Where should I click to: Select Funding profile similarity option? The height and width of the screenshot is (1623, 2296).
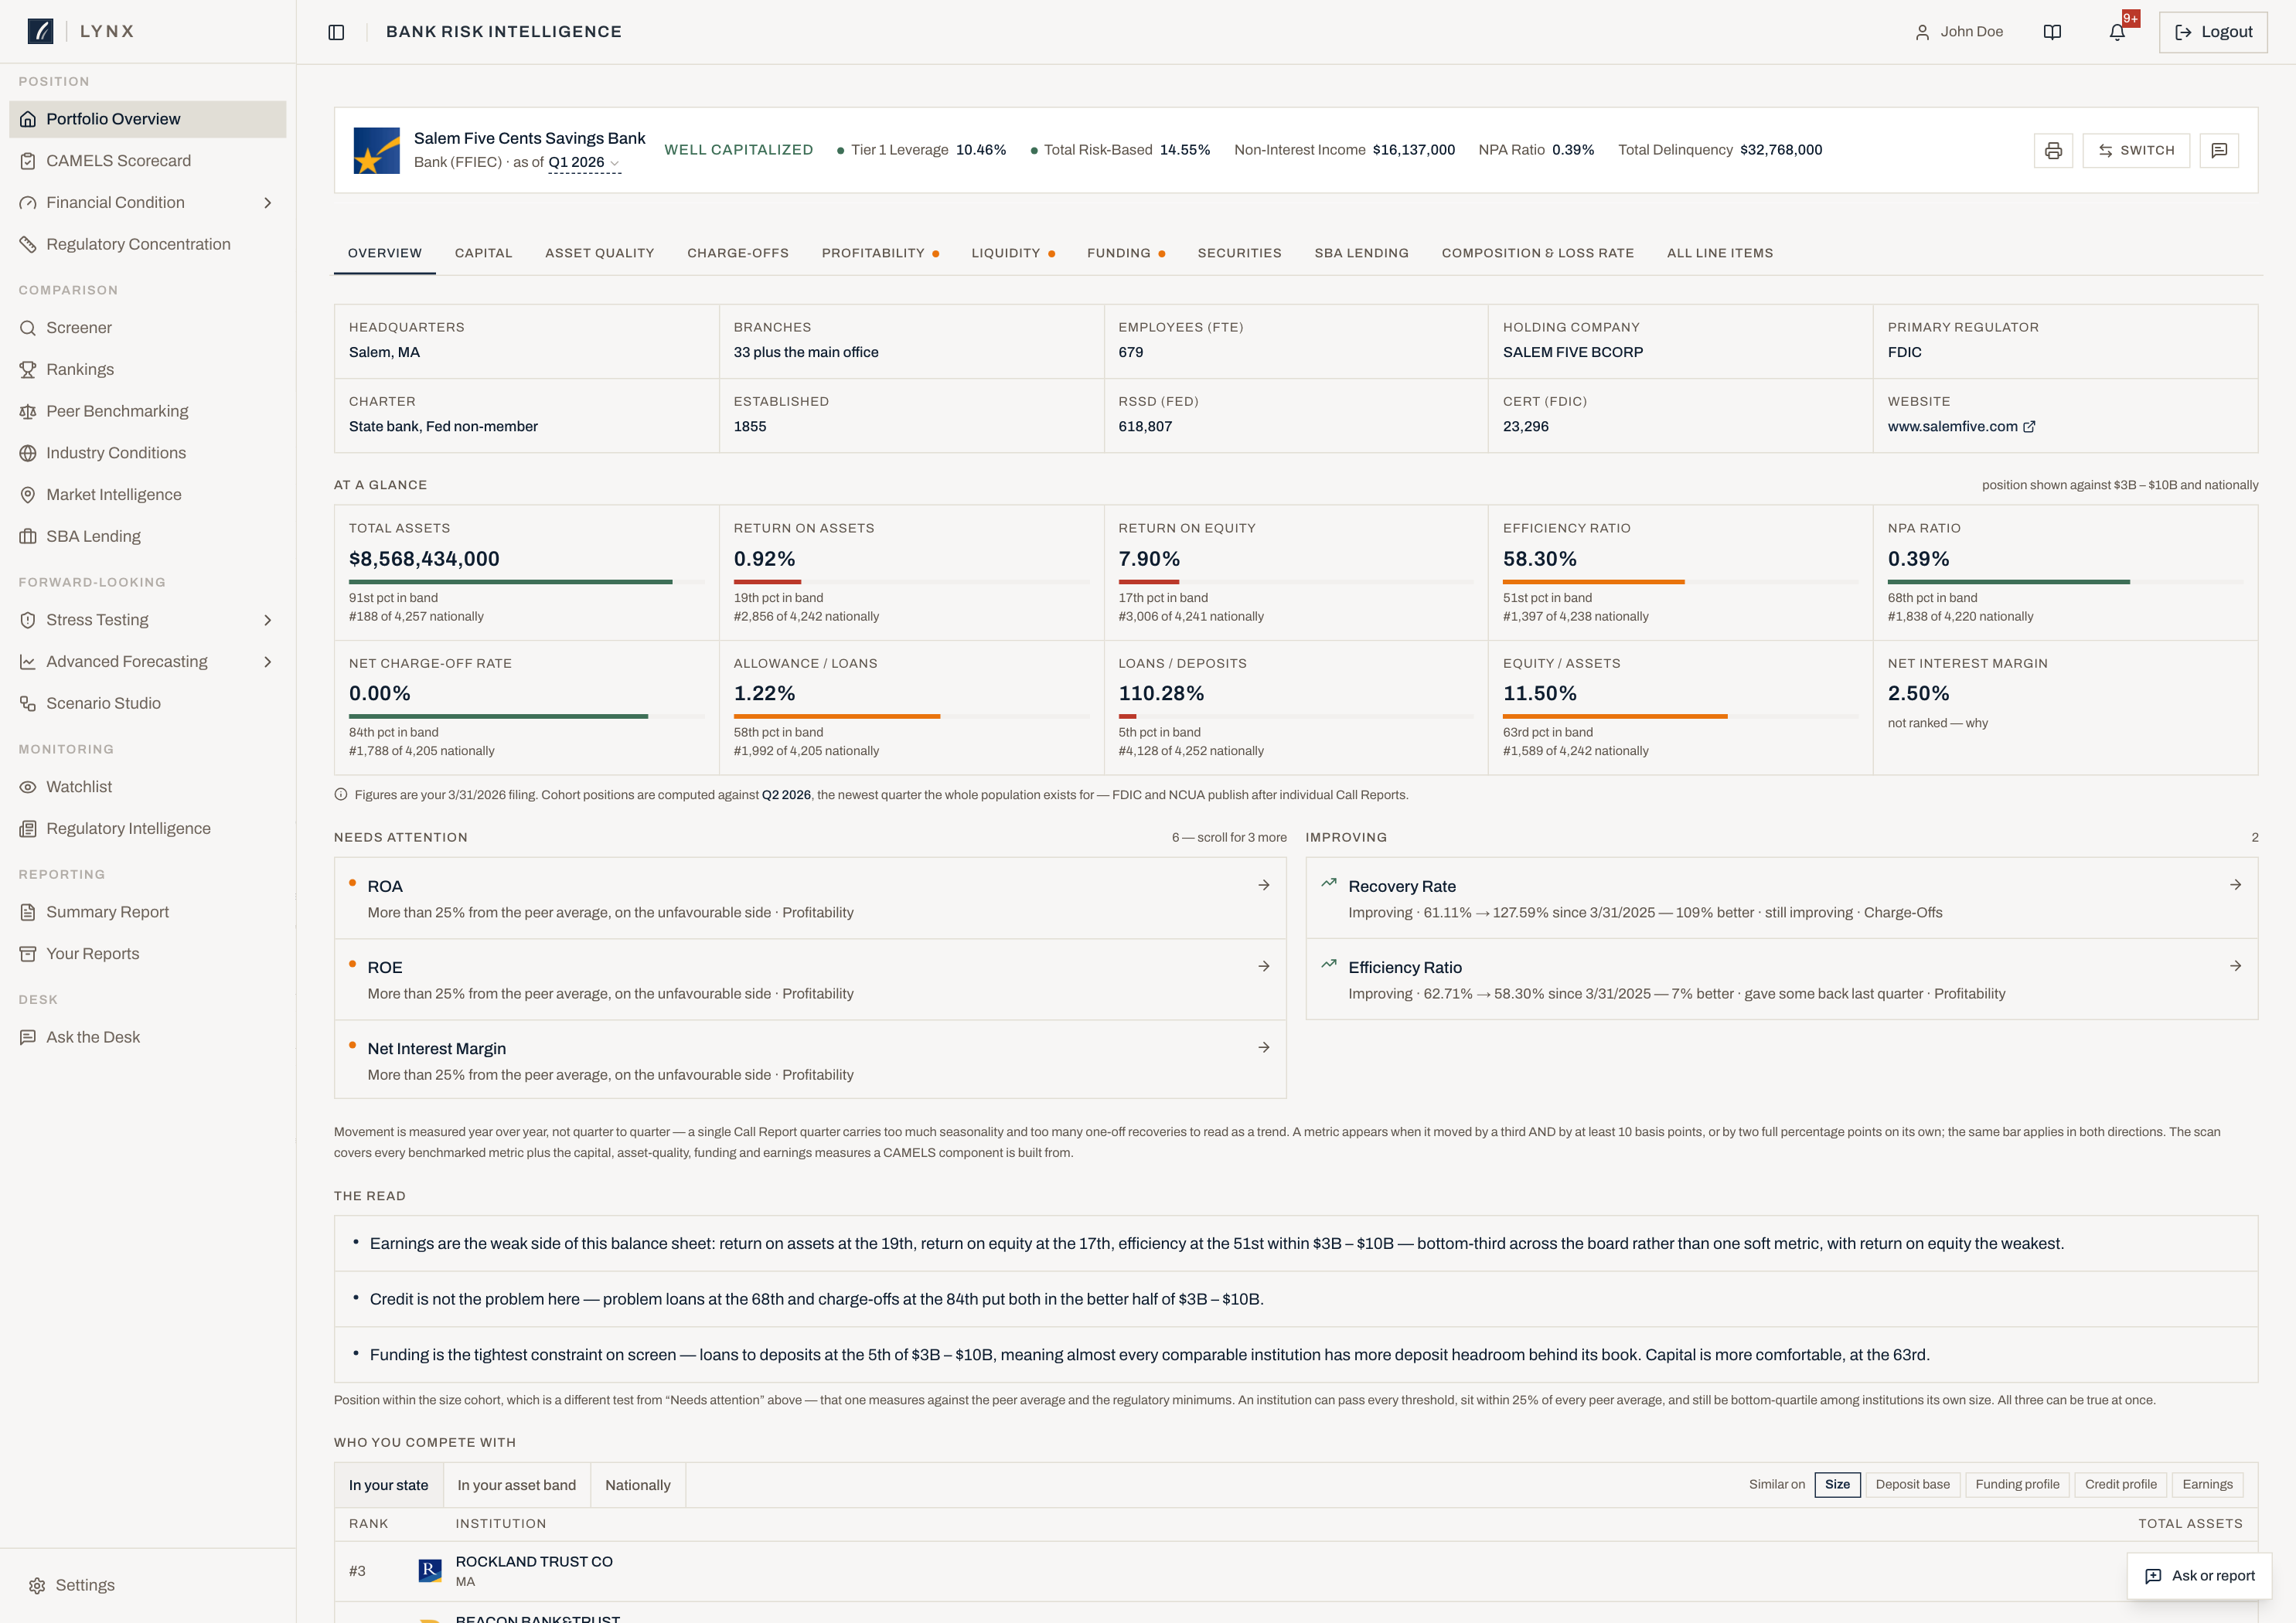pos(2017,1484)
